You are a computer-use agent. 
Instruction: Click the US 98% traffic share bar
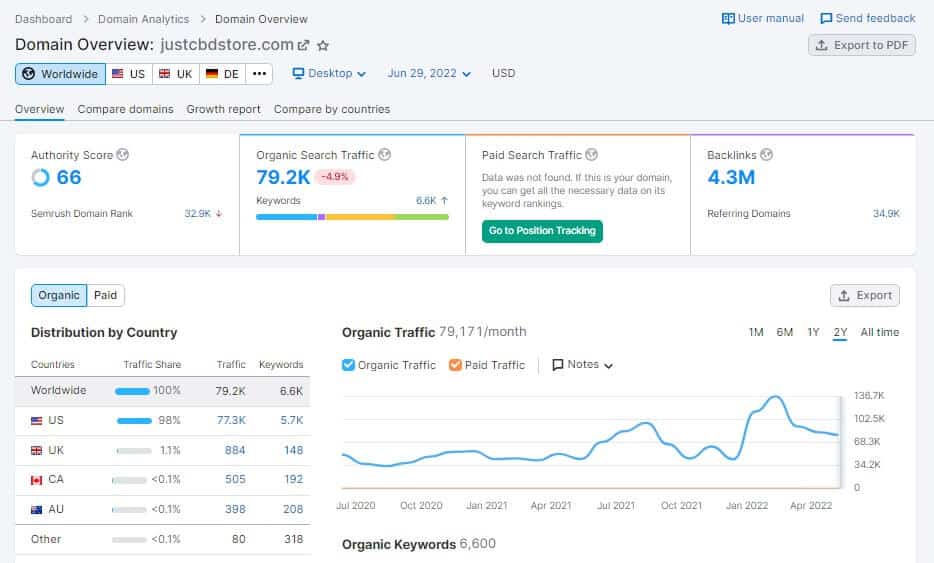point(134,421)
